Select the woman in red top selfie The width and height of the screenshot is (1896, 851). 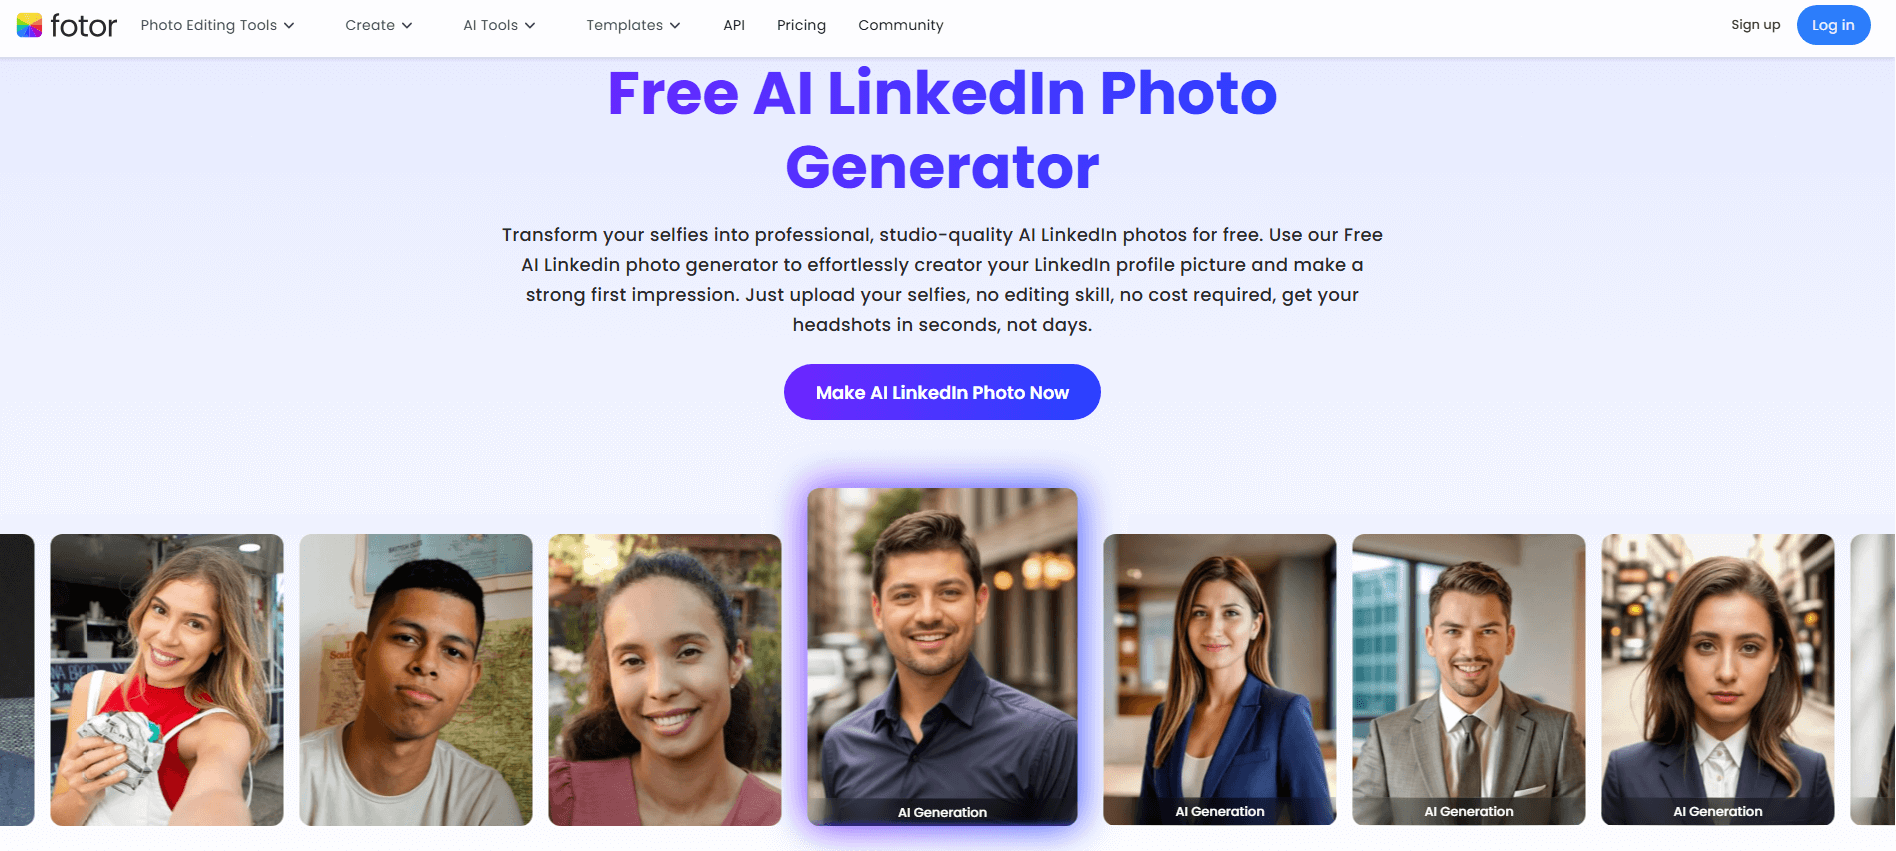(x=167, y=680)
